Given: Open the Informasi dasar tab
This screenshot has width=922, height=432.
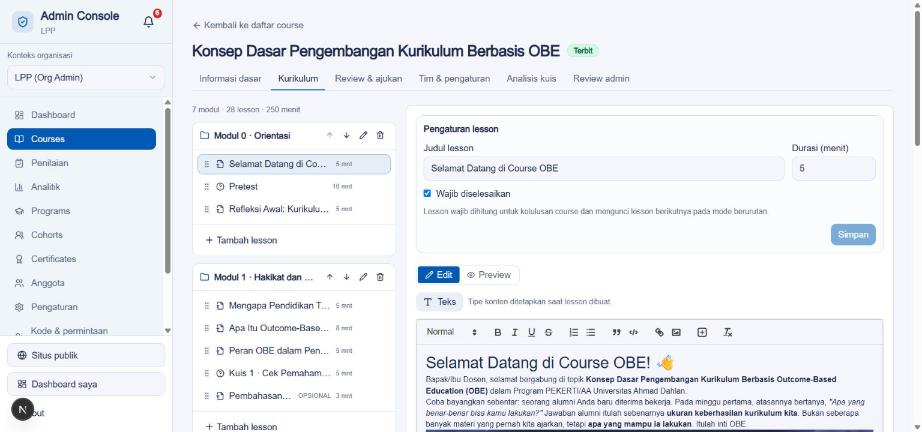Looking at the screenshot, I should click(230, 78).
